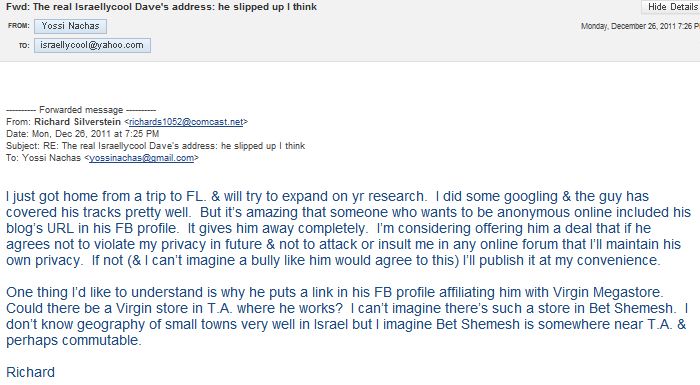The height and width of the screenshot is (385, 700).
Task: Click paragraph starting 'One thing I'd like'
Action: pyautogui.click(x=346, y=316)
